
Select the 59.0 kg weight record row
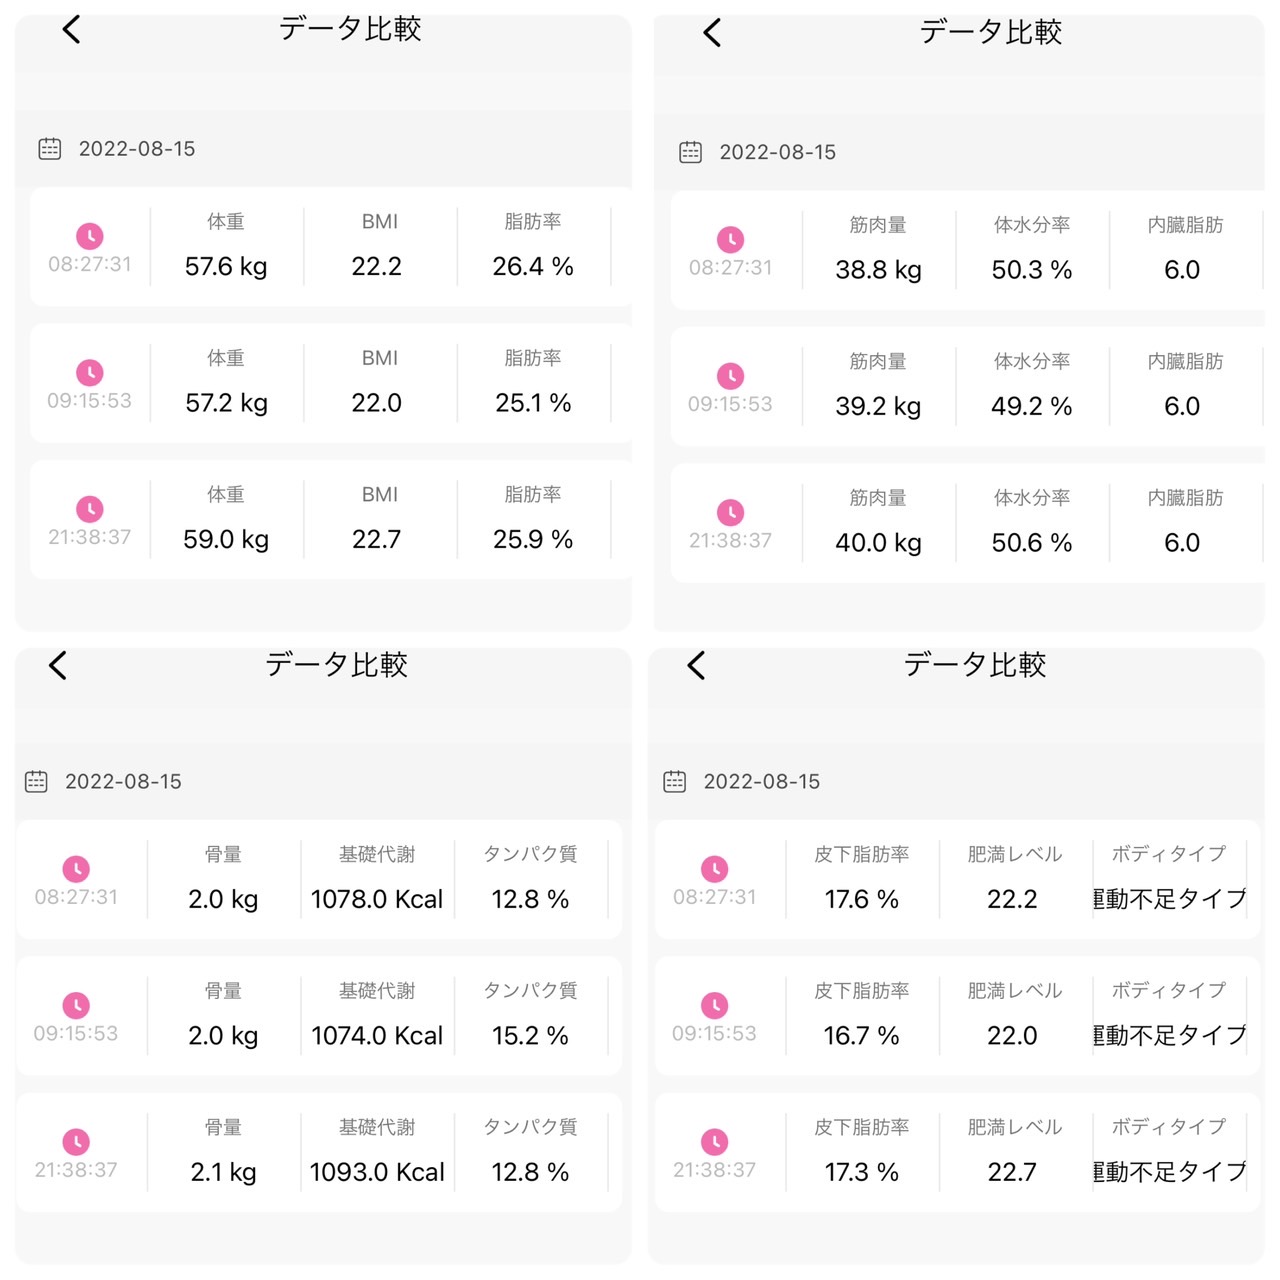pos(331,519)
